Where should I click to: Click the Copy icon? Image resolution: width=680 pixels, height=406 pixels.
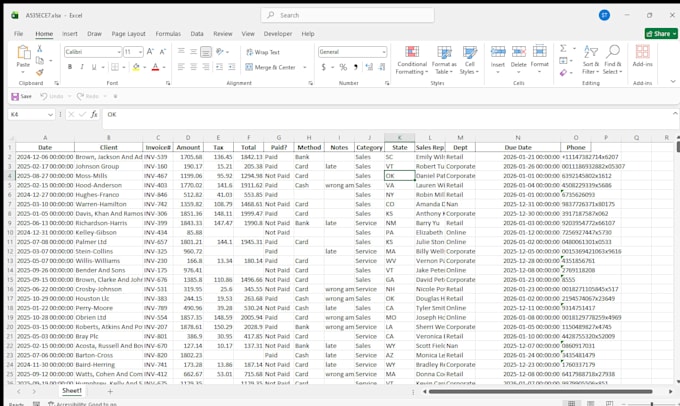click(x=39, y=60)
